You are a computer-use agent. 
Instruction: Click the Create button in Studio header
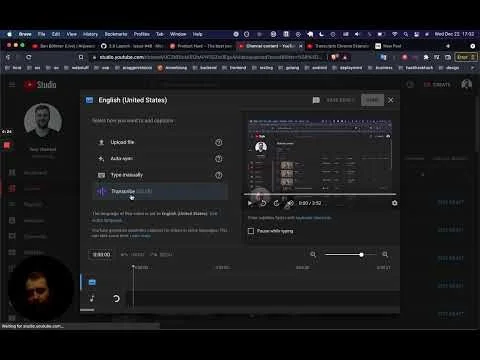tap(437, 85)
